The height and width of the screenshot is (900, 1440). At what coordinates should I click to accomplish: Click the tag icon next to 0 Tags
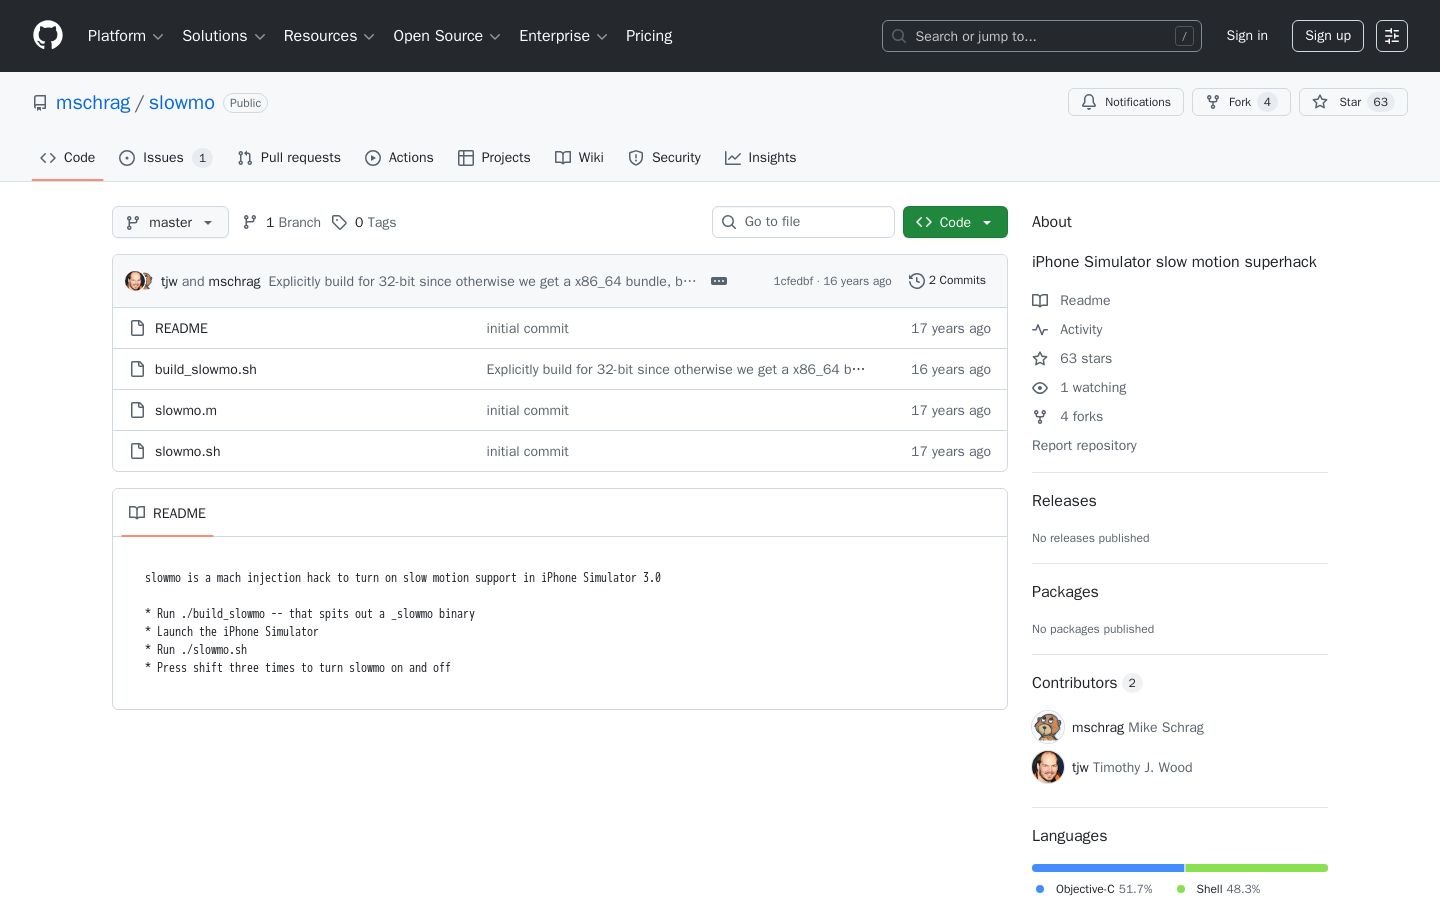click(339, 222)
